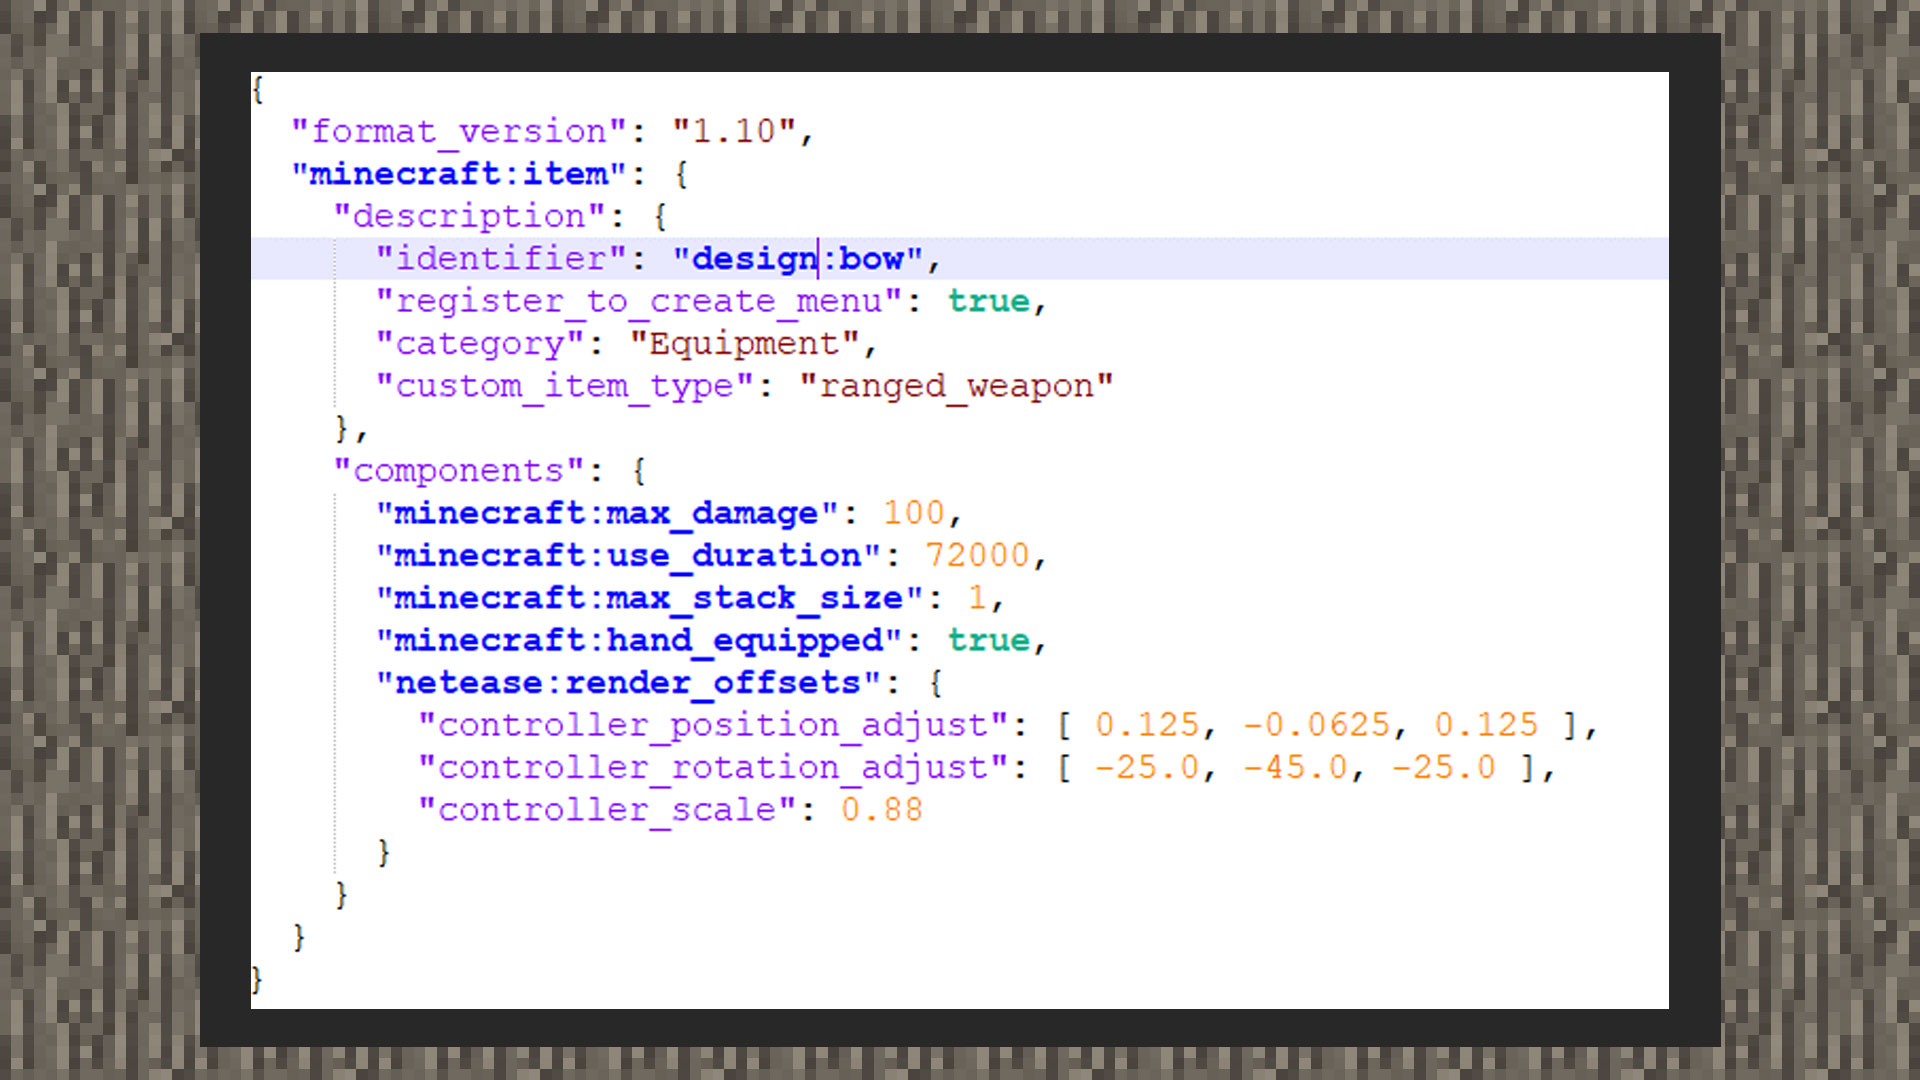Viewport: 1920px width, 1080px height.
Task: Click the "description" key text
Action: pyautogui.click(x=469, y=216)
